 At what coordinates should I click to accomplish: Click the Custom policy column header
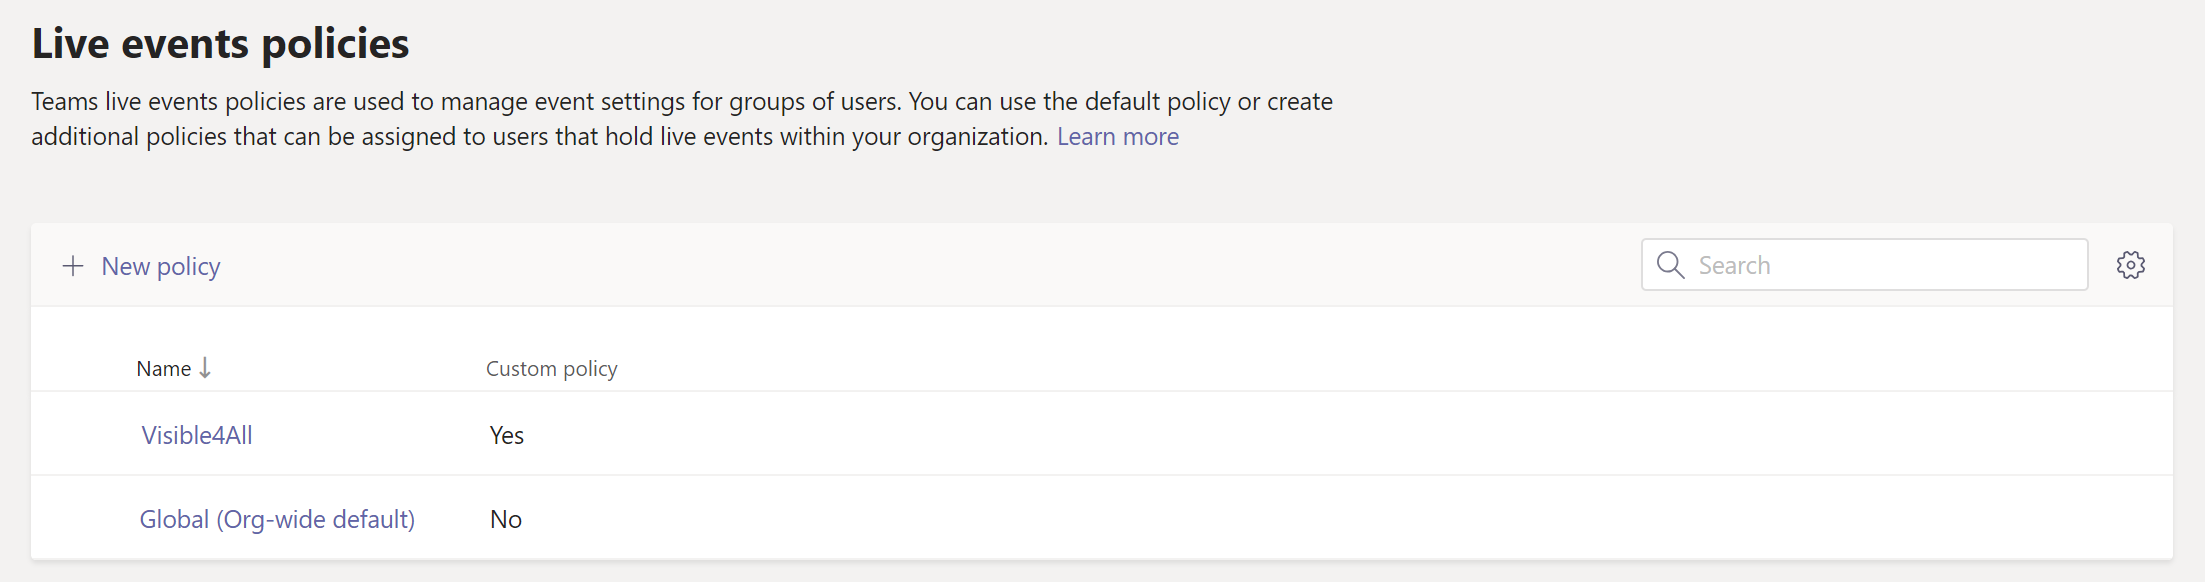[551, 369]
